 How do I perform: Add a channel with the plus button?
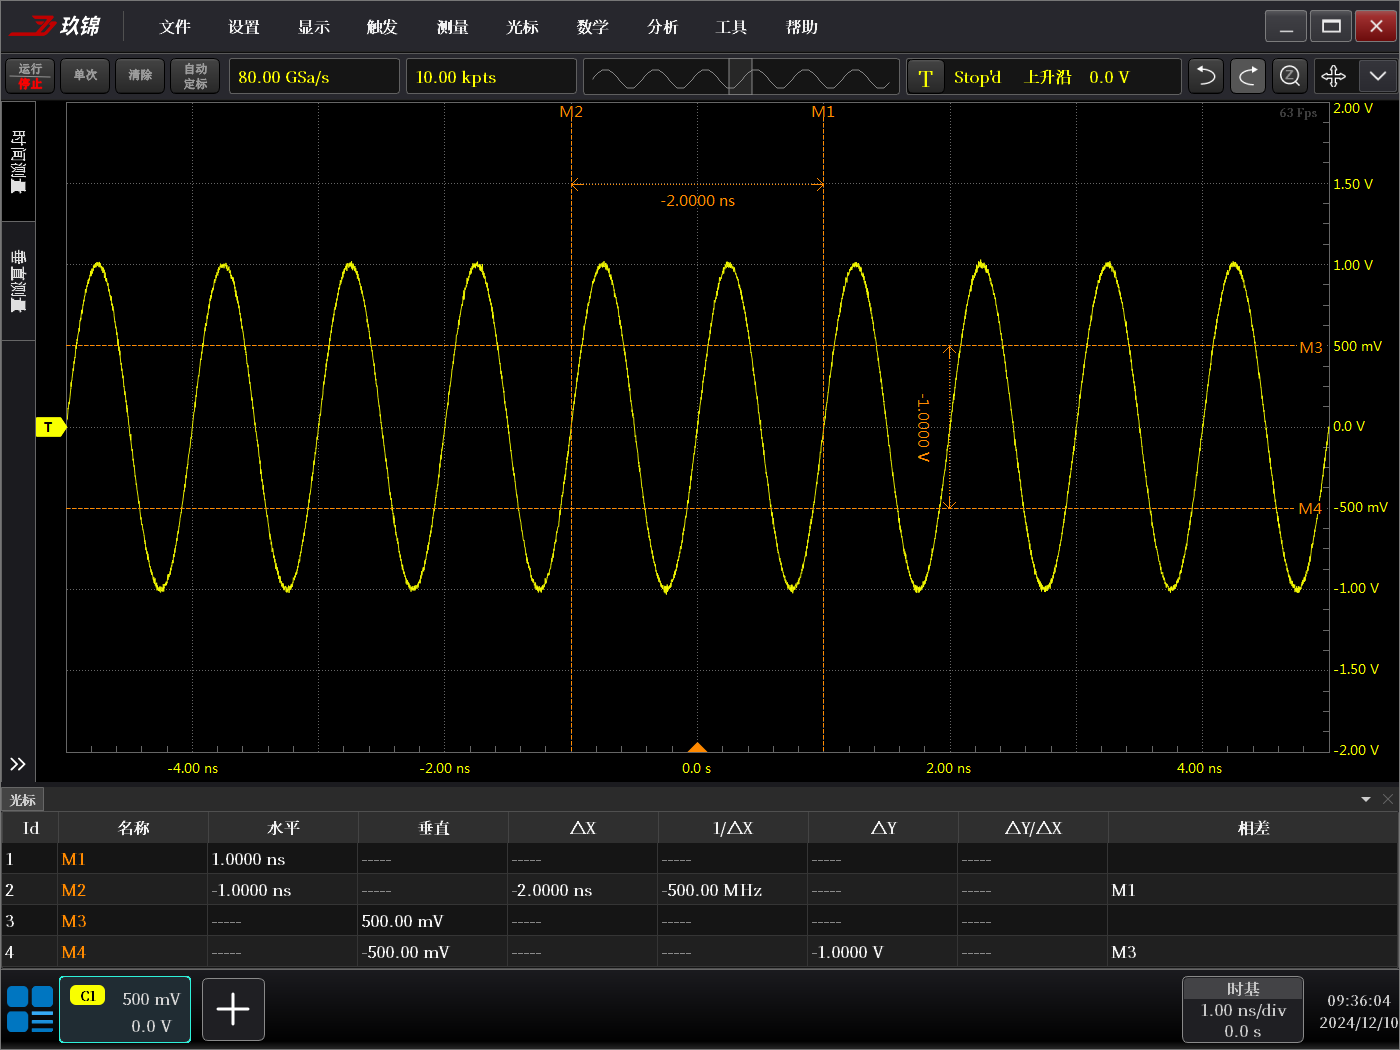click(233, 1009)
